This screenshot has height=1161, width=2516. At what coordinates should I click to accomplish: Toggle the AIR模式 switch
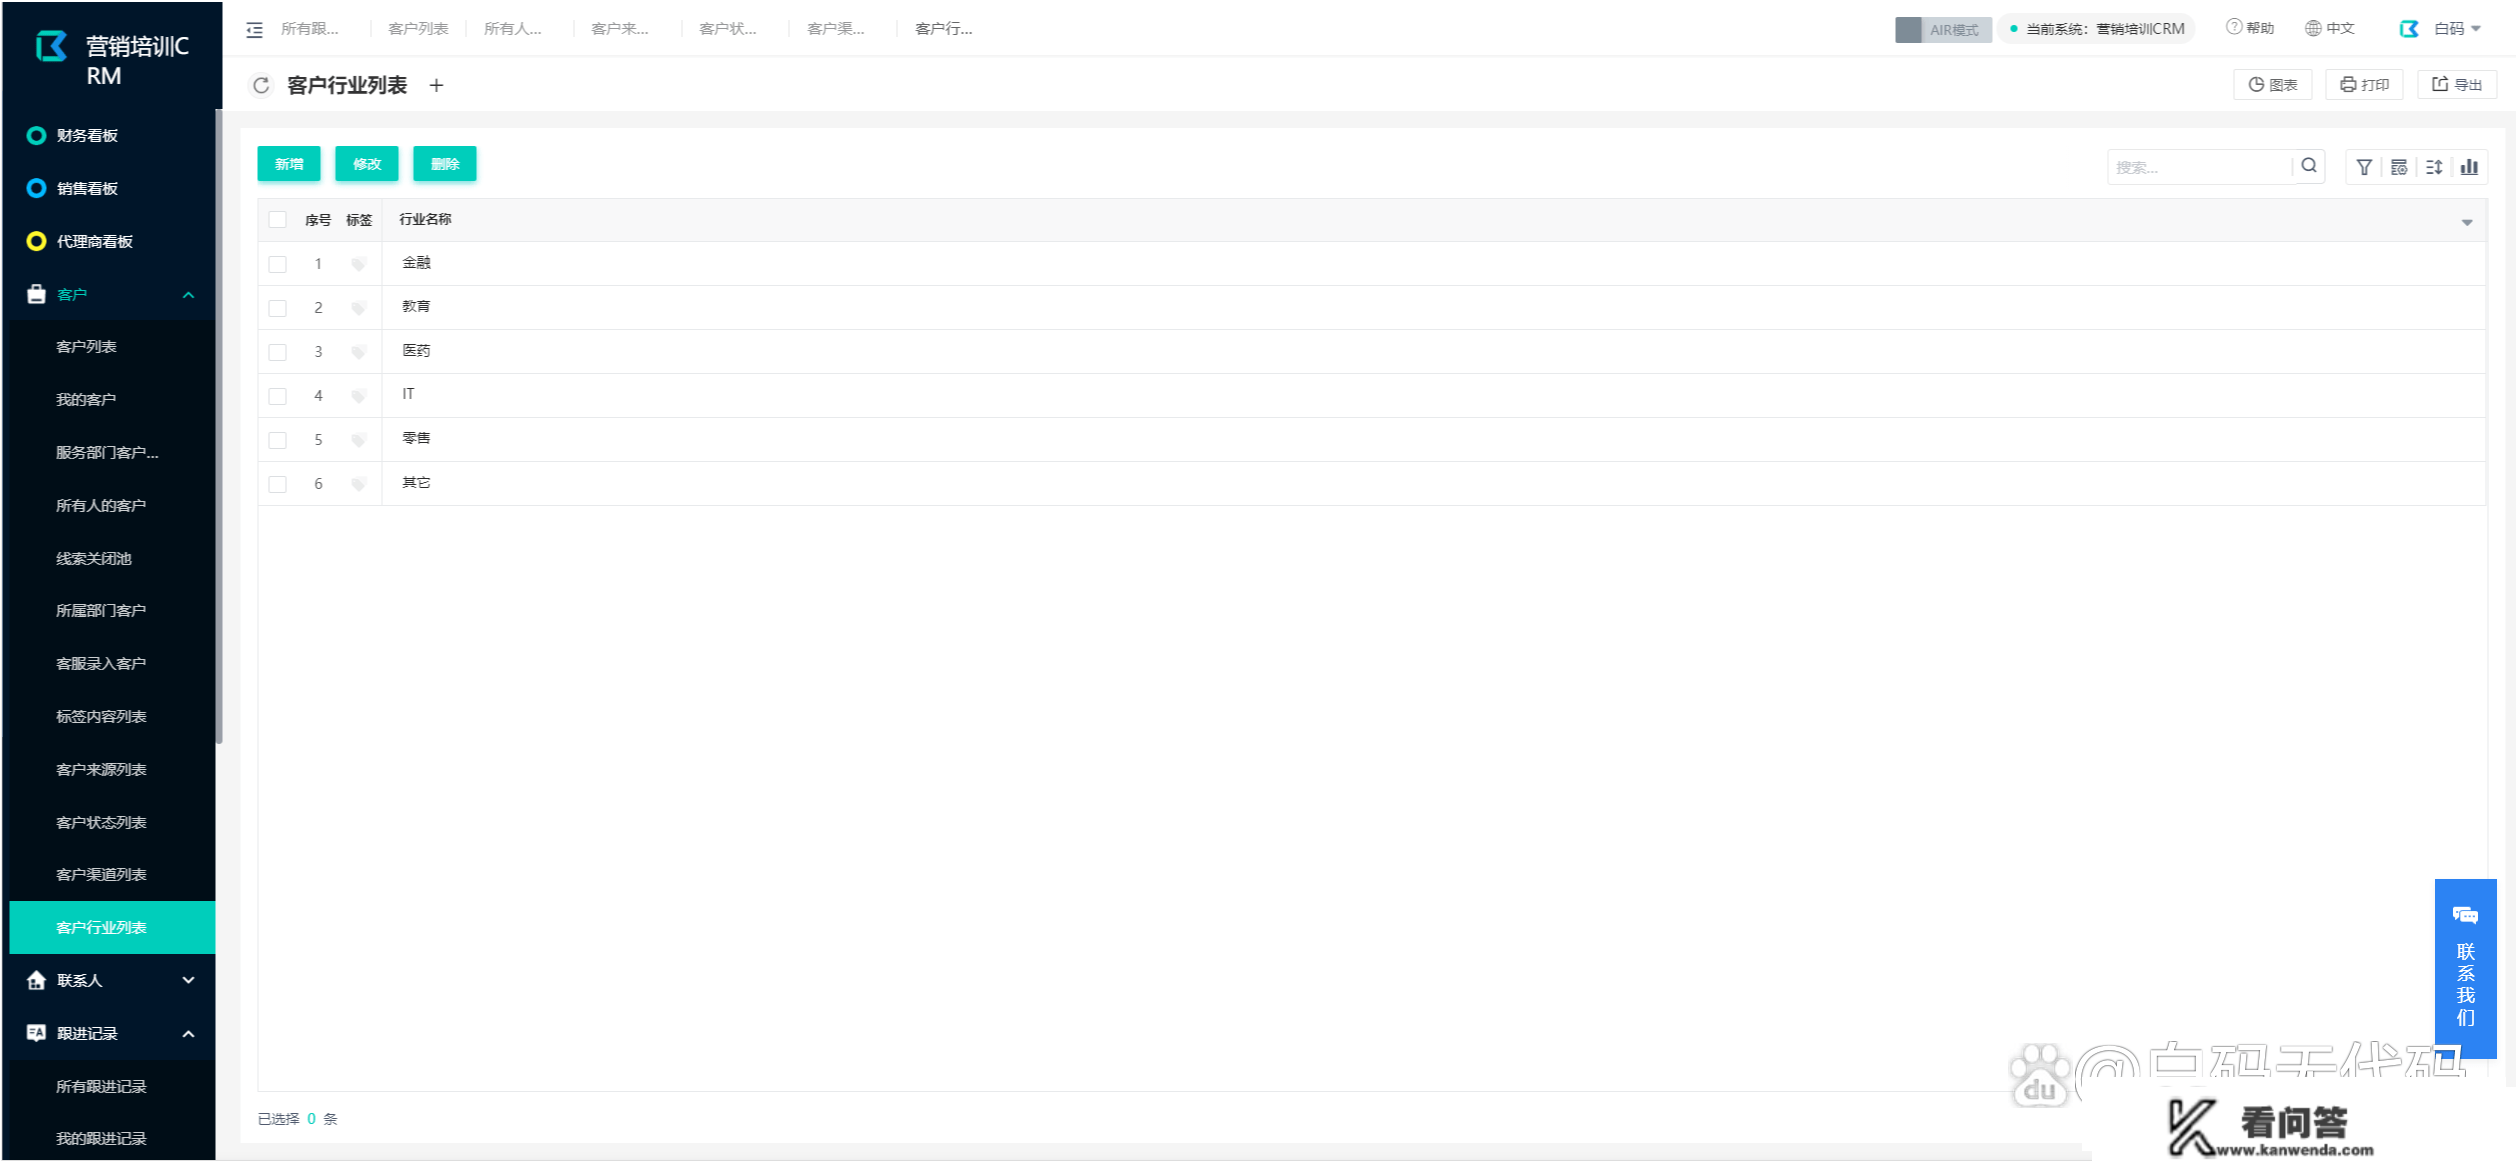click(1942, 29)
